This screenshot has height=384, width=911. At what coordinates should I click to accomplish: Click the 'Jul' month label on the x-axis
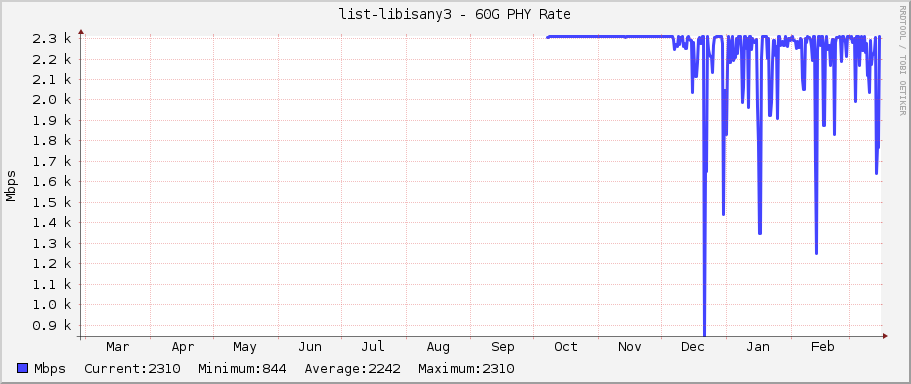point(372,347)
